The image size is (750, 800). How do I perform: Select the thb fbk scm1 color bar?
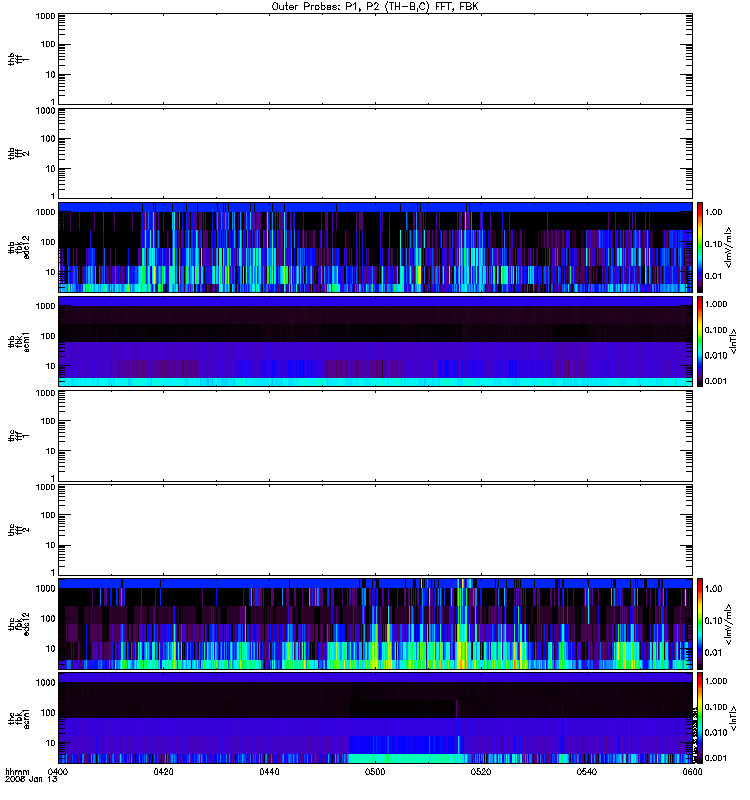click(x=700, y=341)
